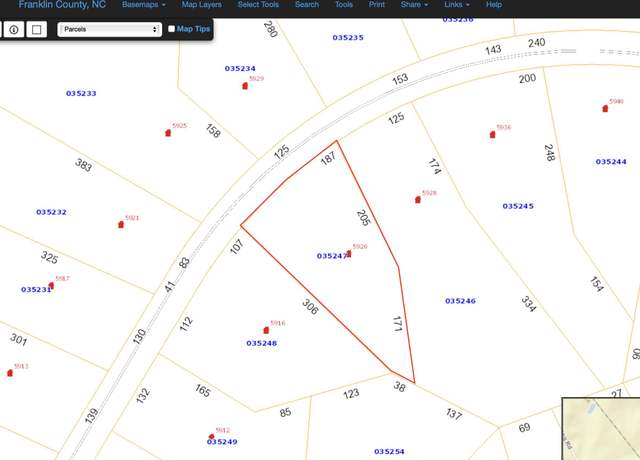Open the Select Tools menu

(258, 5)
